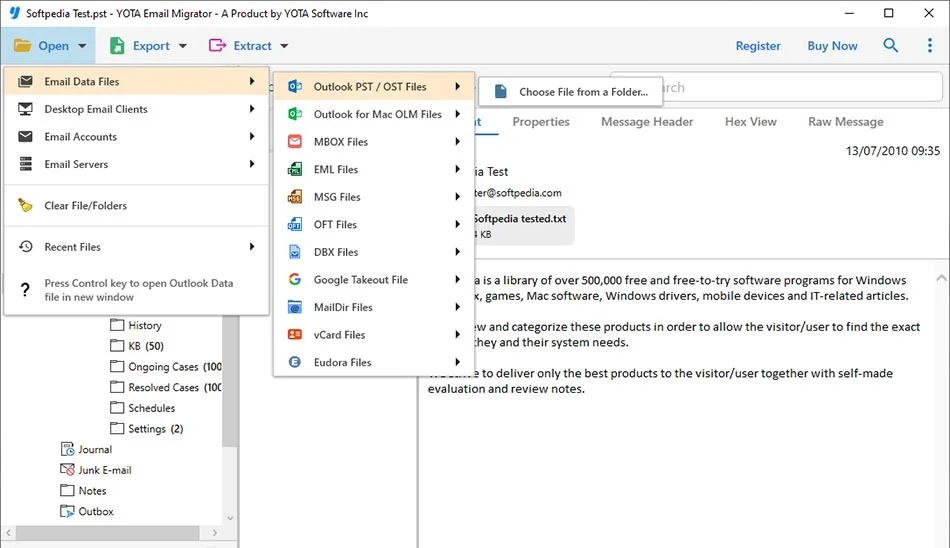Select Choose File from a Folder option

pos(571,92)
